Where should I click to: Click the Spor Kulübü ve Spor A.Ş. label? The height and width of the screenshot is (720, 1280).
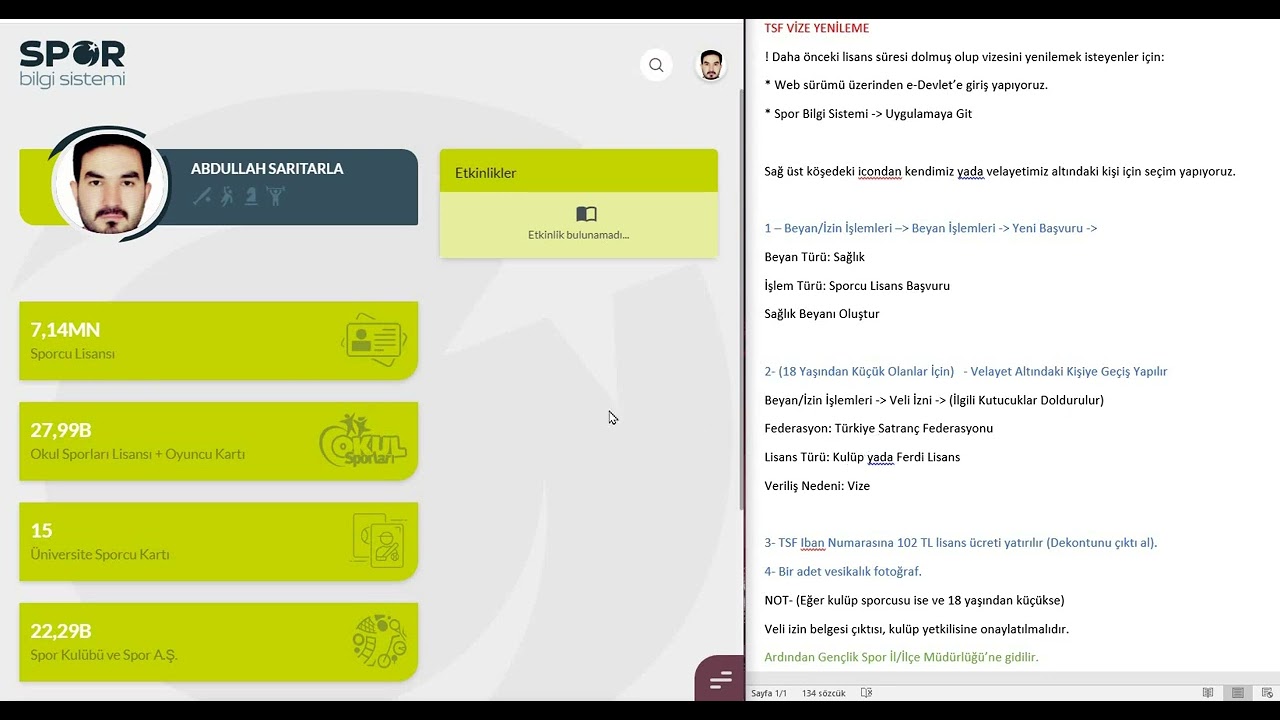tap(104, 655)
